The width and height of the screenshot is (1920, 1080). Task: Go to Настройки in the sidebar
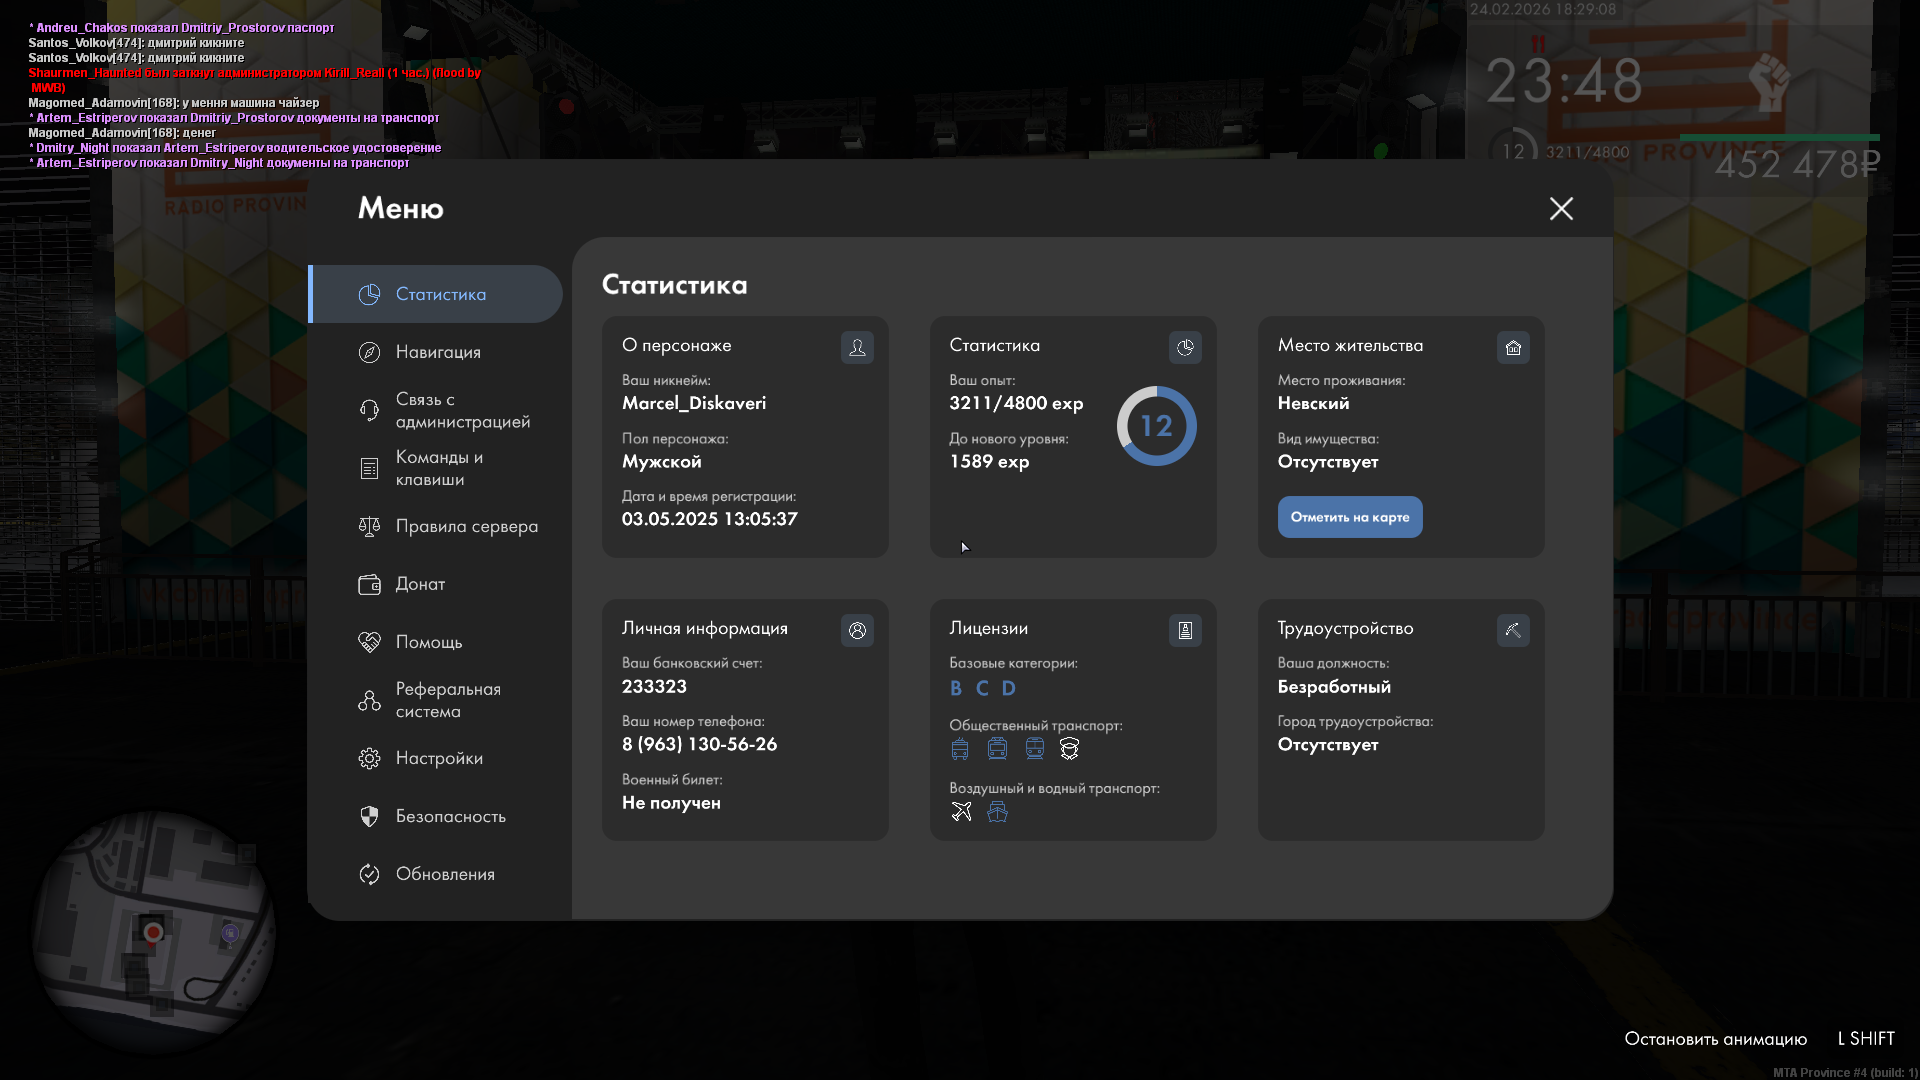[x=439, y=758]
